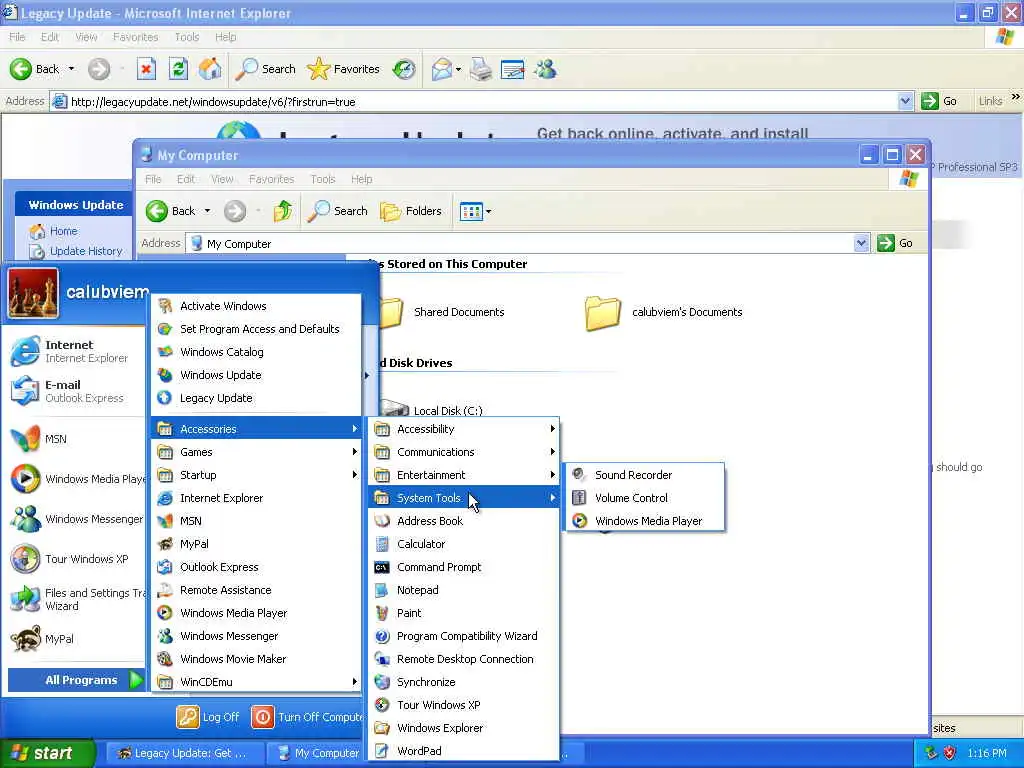Open the My Computer address bar dropdown

point(861,243)
